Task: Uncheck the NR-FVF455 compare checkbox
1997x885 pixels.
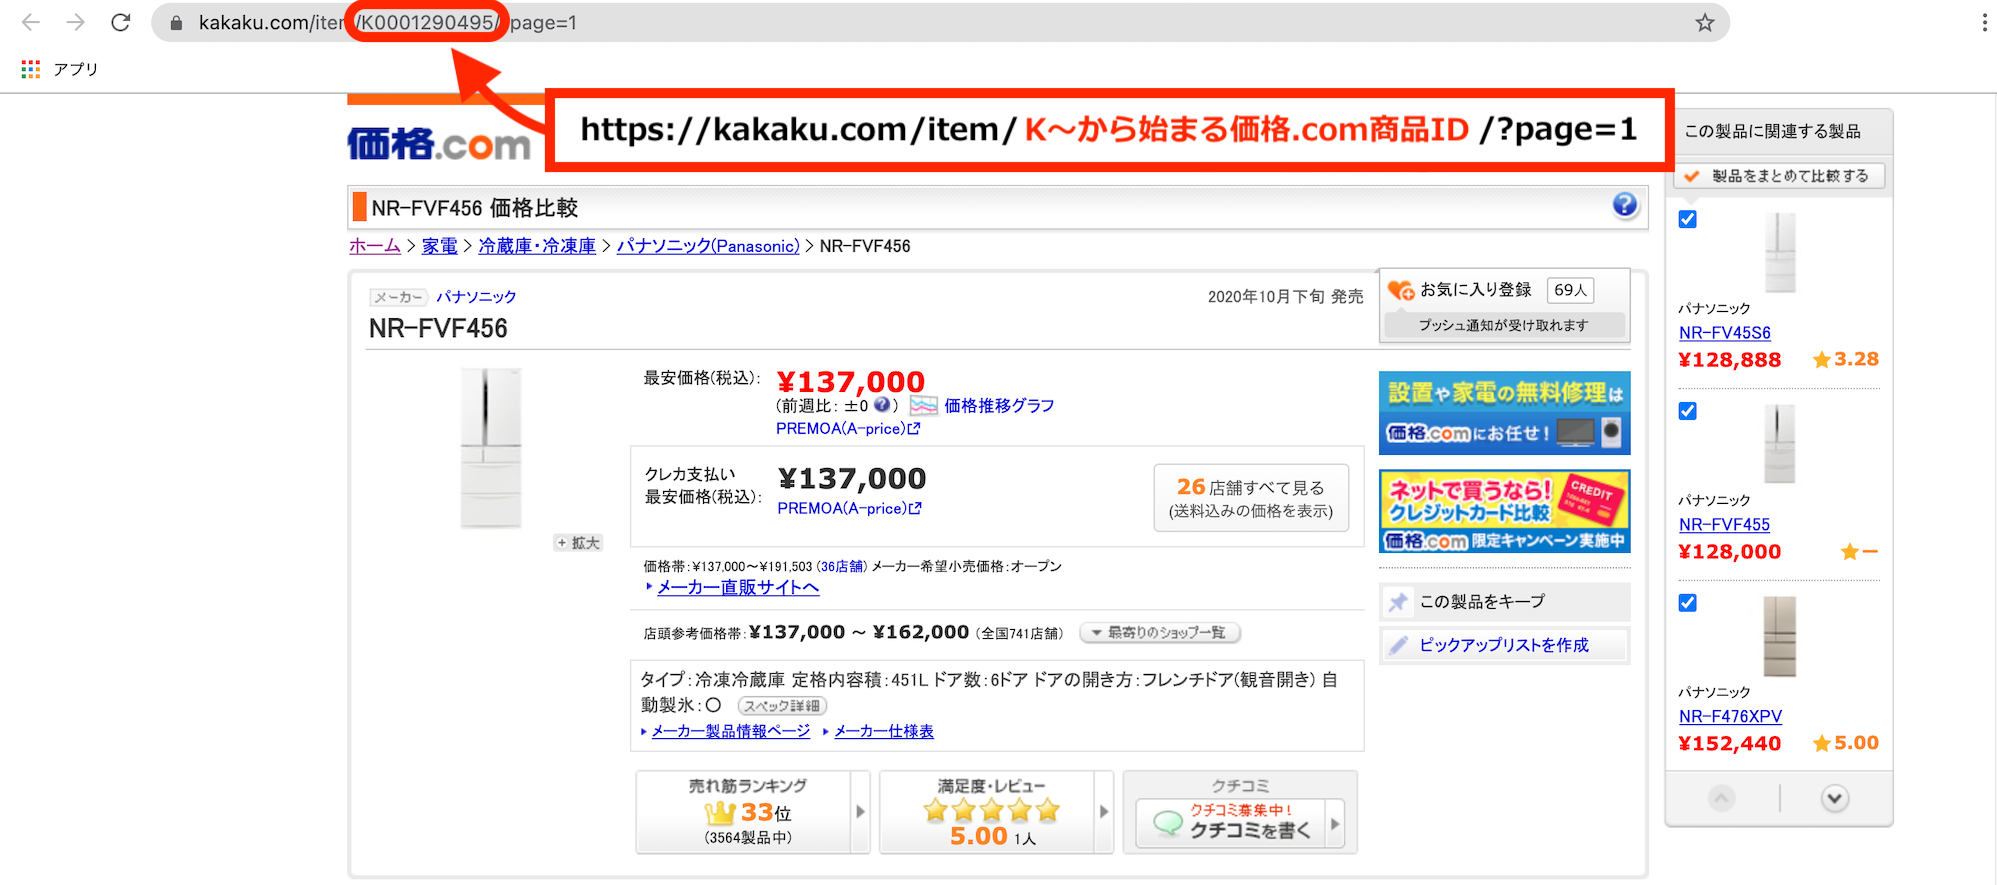Action: 1688,411
